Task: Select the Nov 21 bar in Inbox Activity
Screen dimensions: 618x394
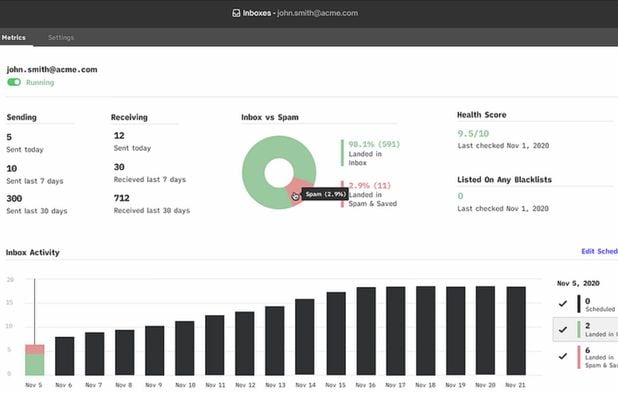Action: (x=516, y=331)
